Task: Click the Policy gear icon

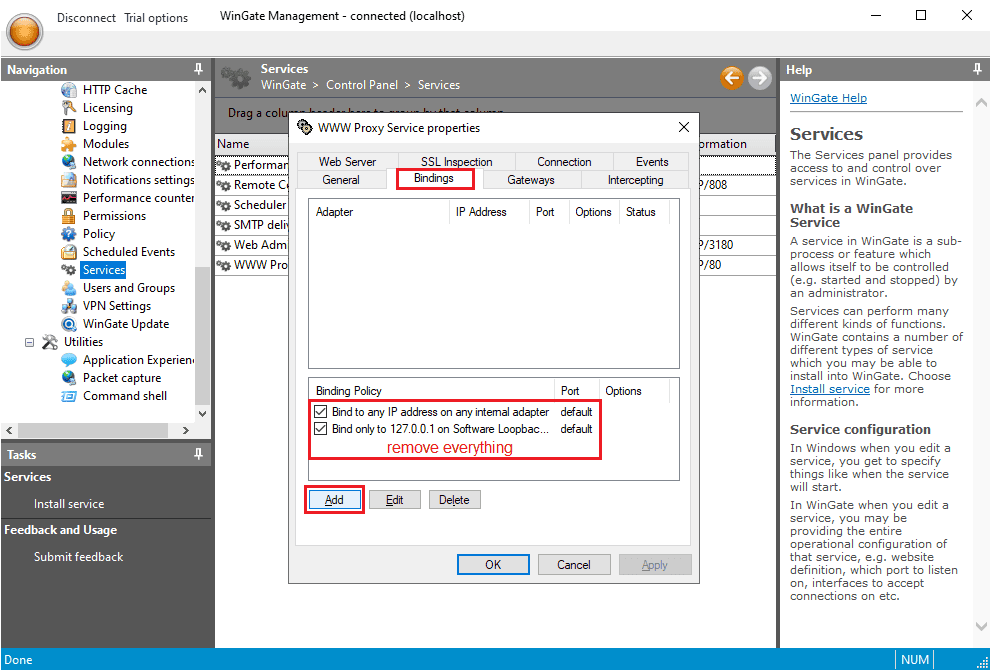Action: [69, 234]
